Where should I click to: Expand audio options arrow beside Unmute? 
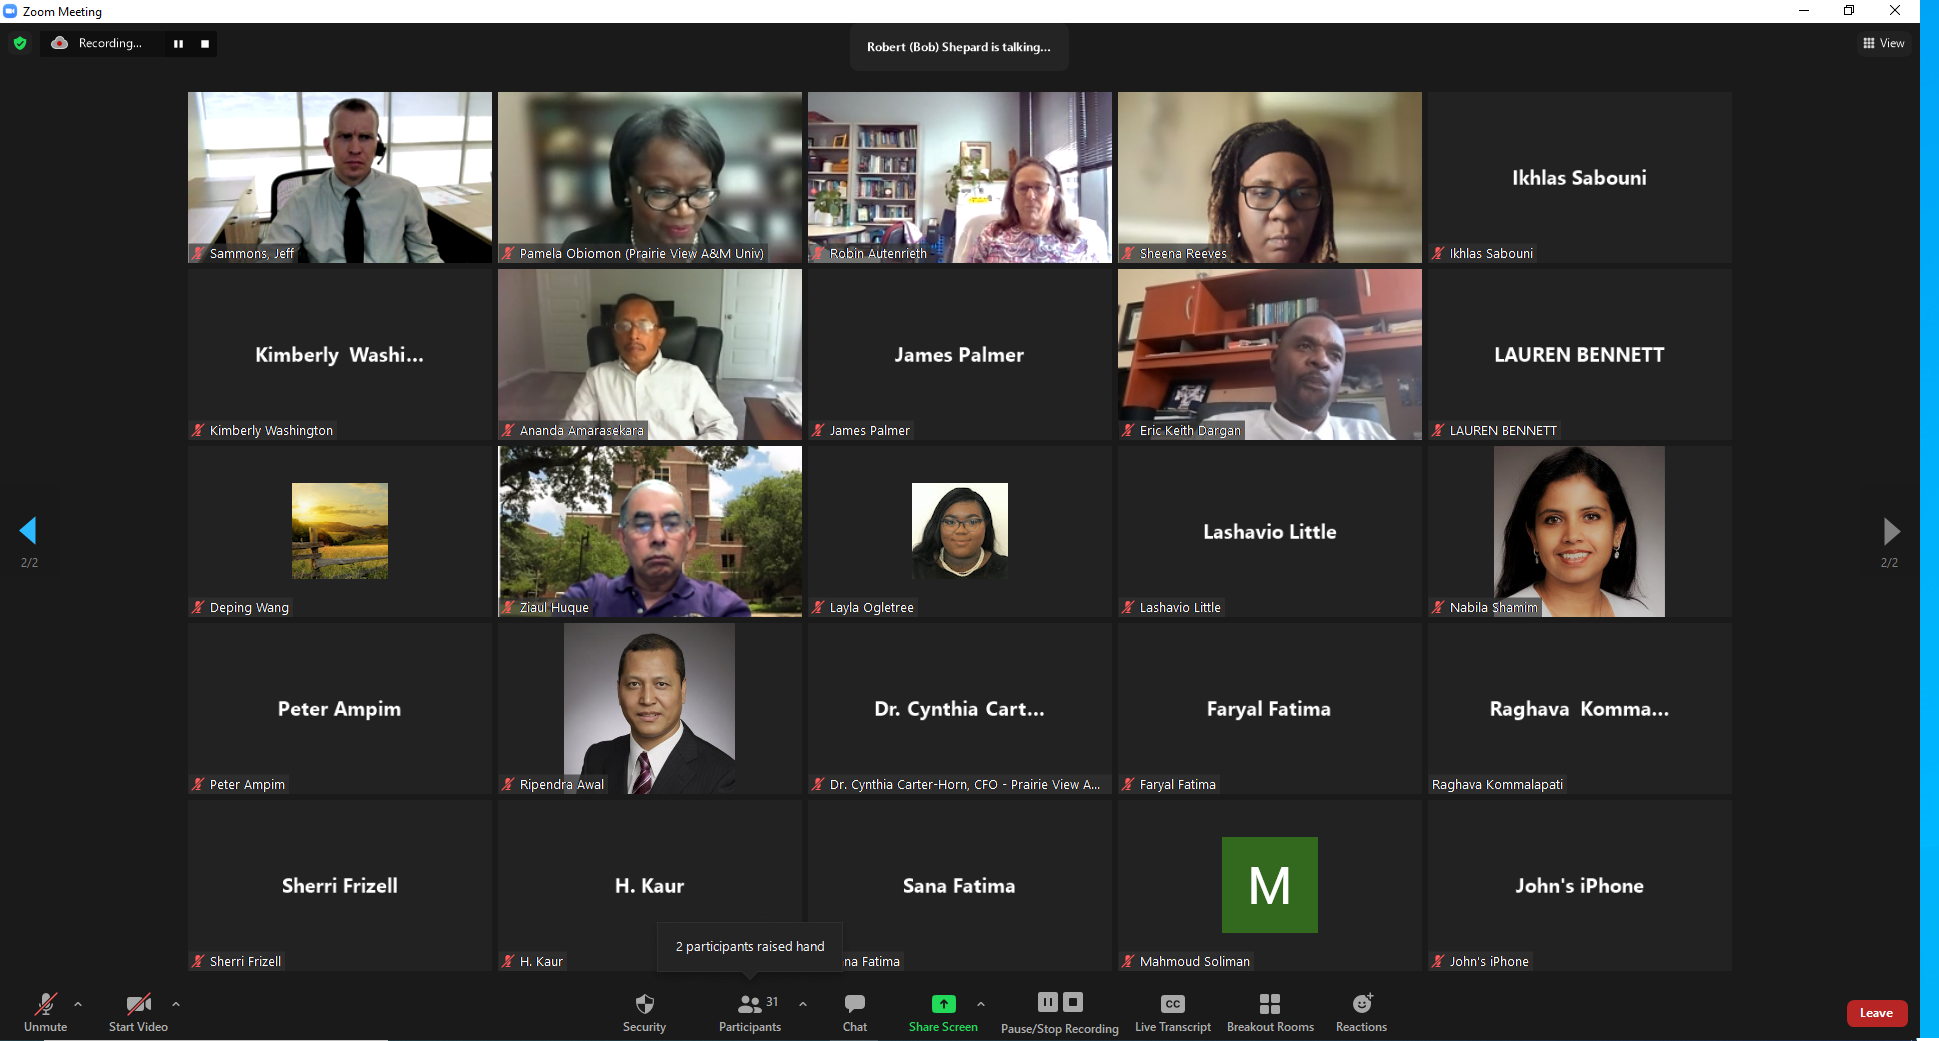(78, 1004)
